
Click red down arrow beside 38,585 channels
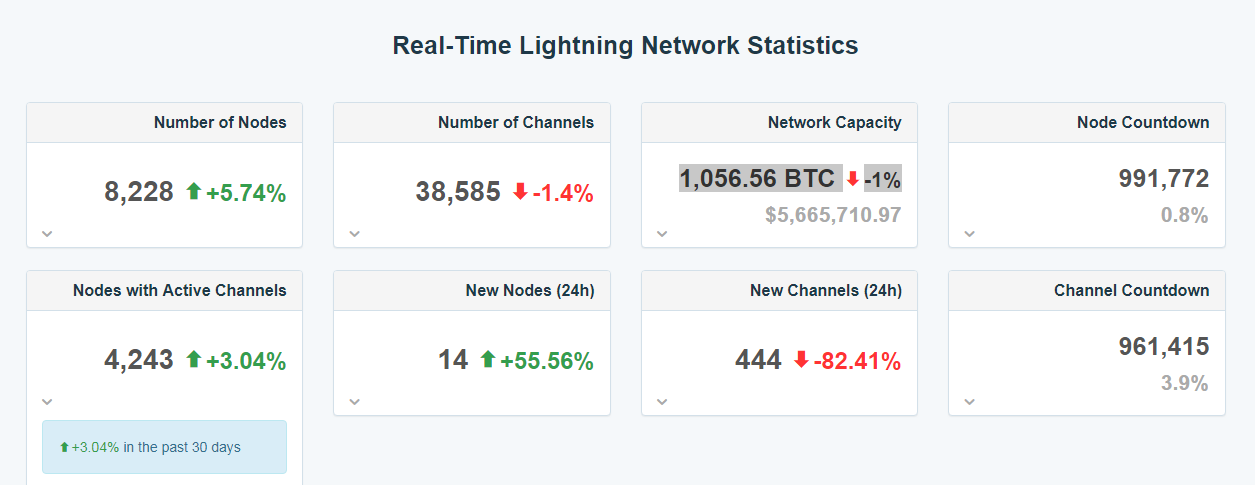click(x=520, y=191)
